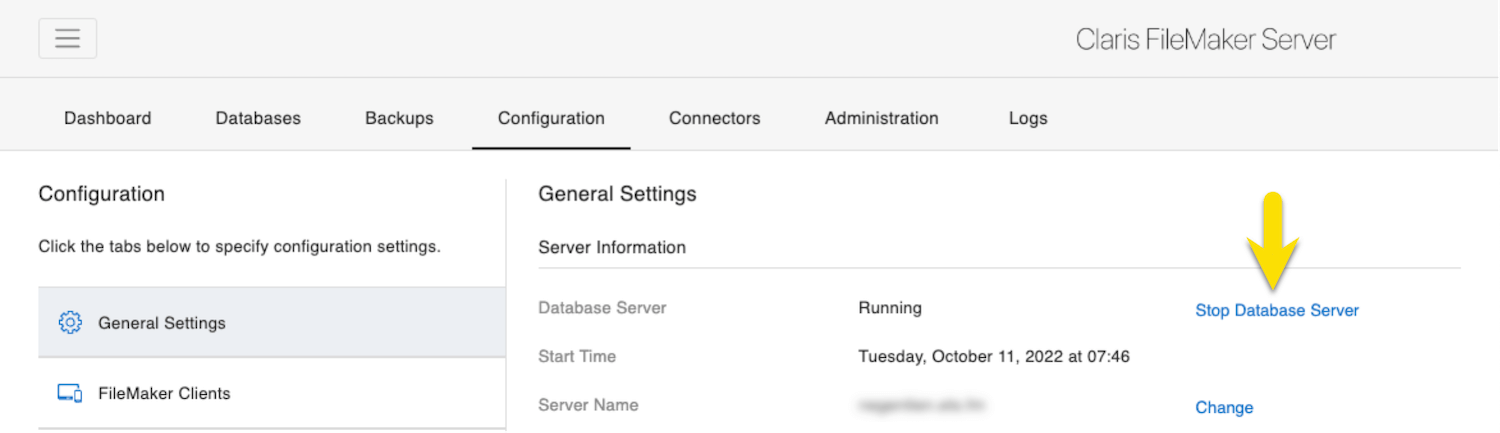The height and width of the screenshot is (433, 1500).
Task: Click the General Settings panel heading
Action: point(617,194)
